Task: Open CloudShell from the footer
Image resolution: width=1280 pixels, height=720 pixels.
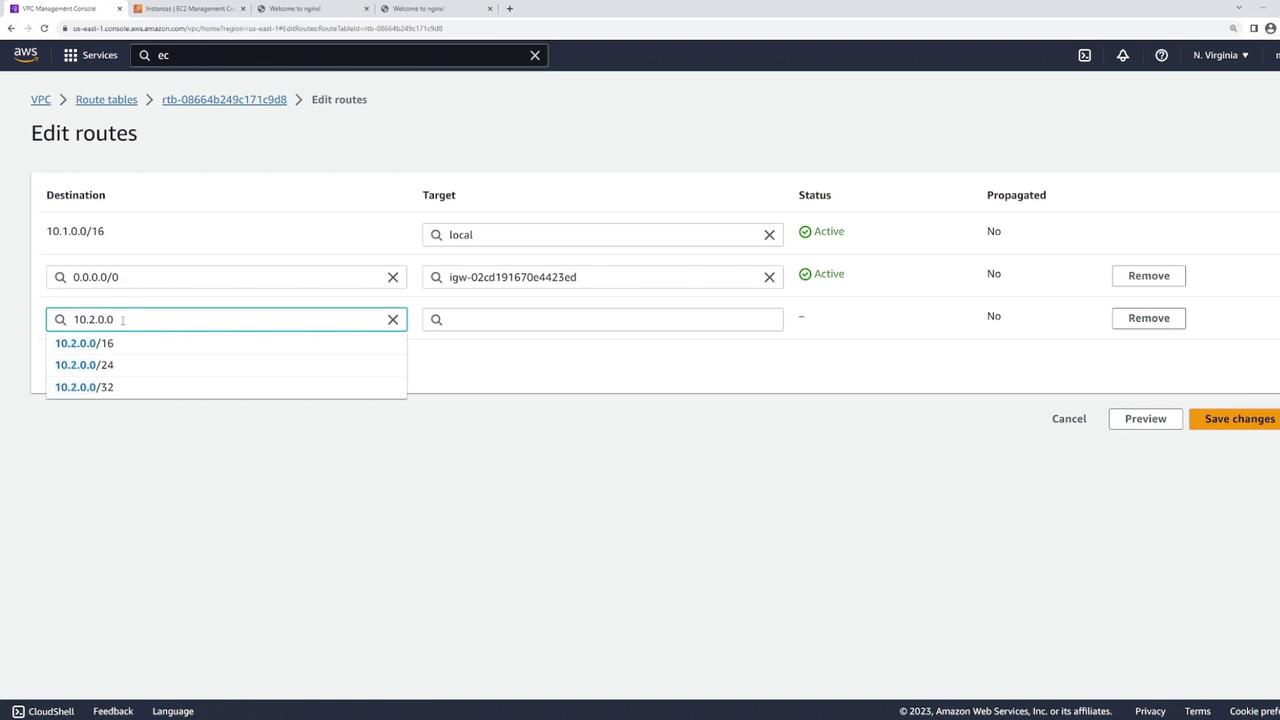Action: click(x=42, y=711)
